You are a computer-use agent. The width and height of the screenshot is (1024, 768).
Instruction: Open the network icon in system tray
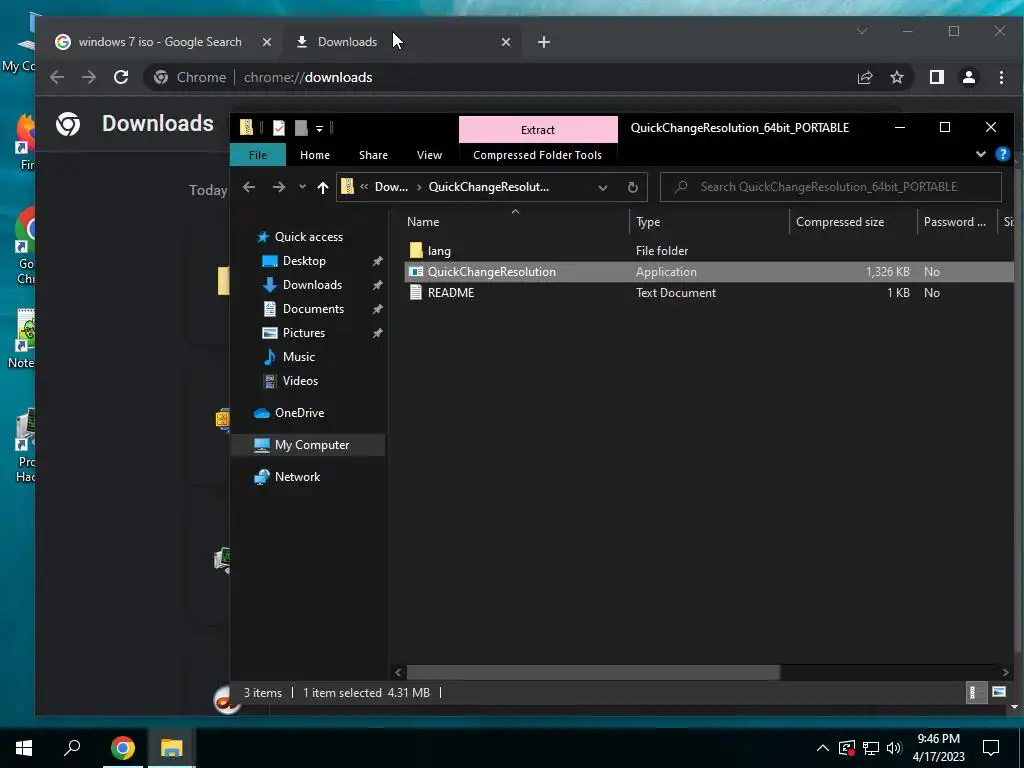coord(871,748)
